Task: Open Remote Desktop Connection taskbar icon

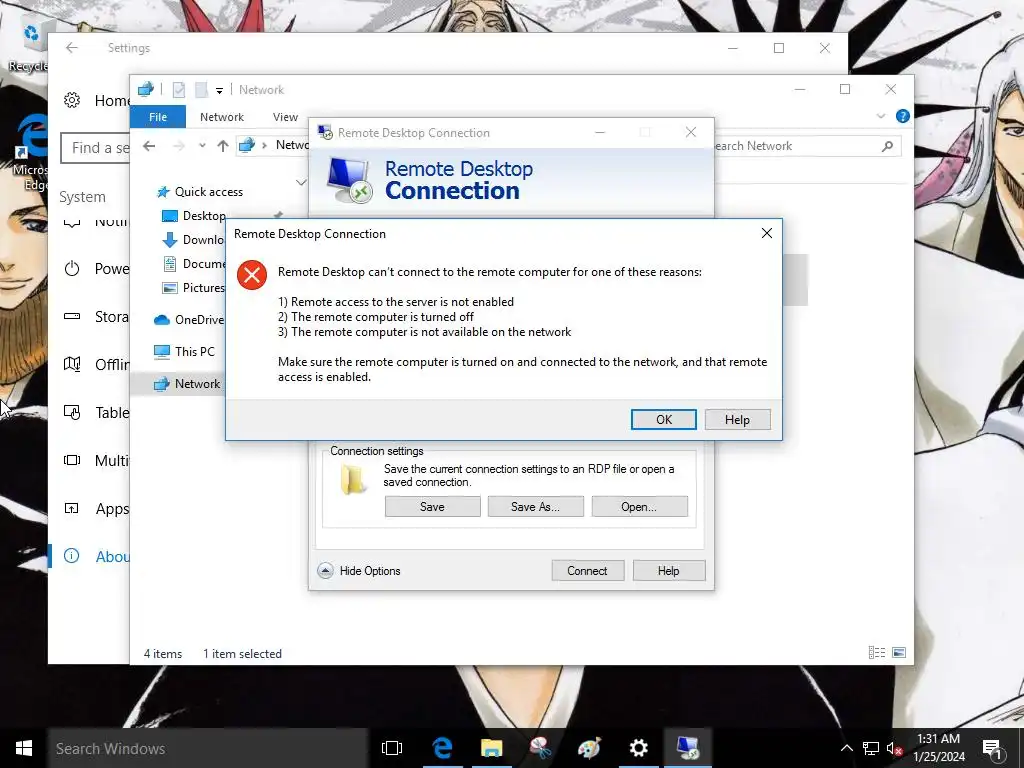Action: coord(688,748)
